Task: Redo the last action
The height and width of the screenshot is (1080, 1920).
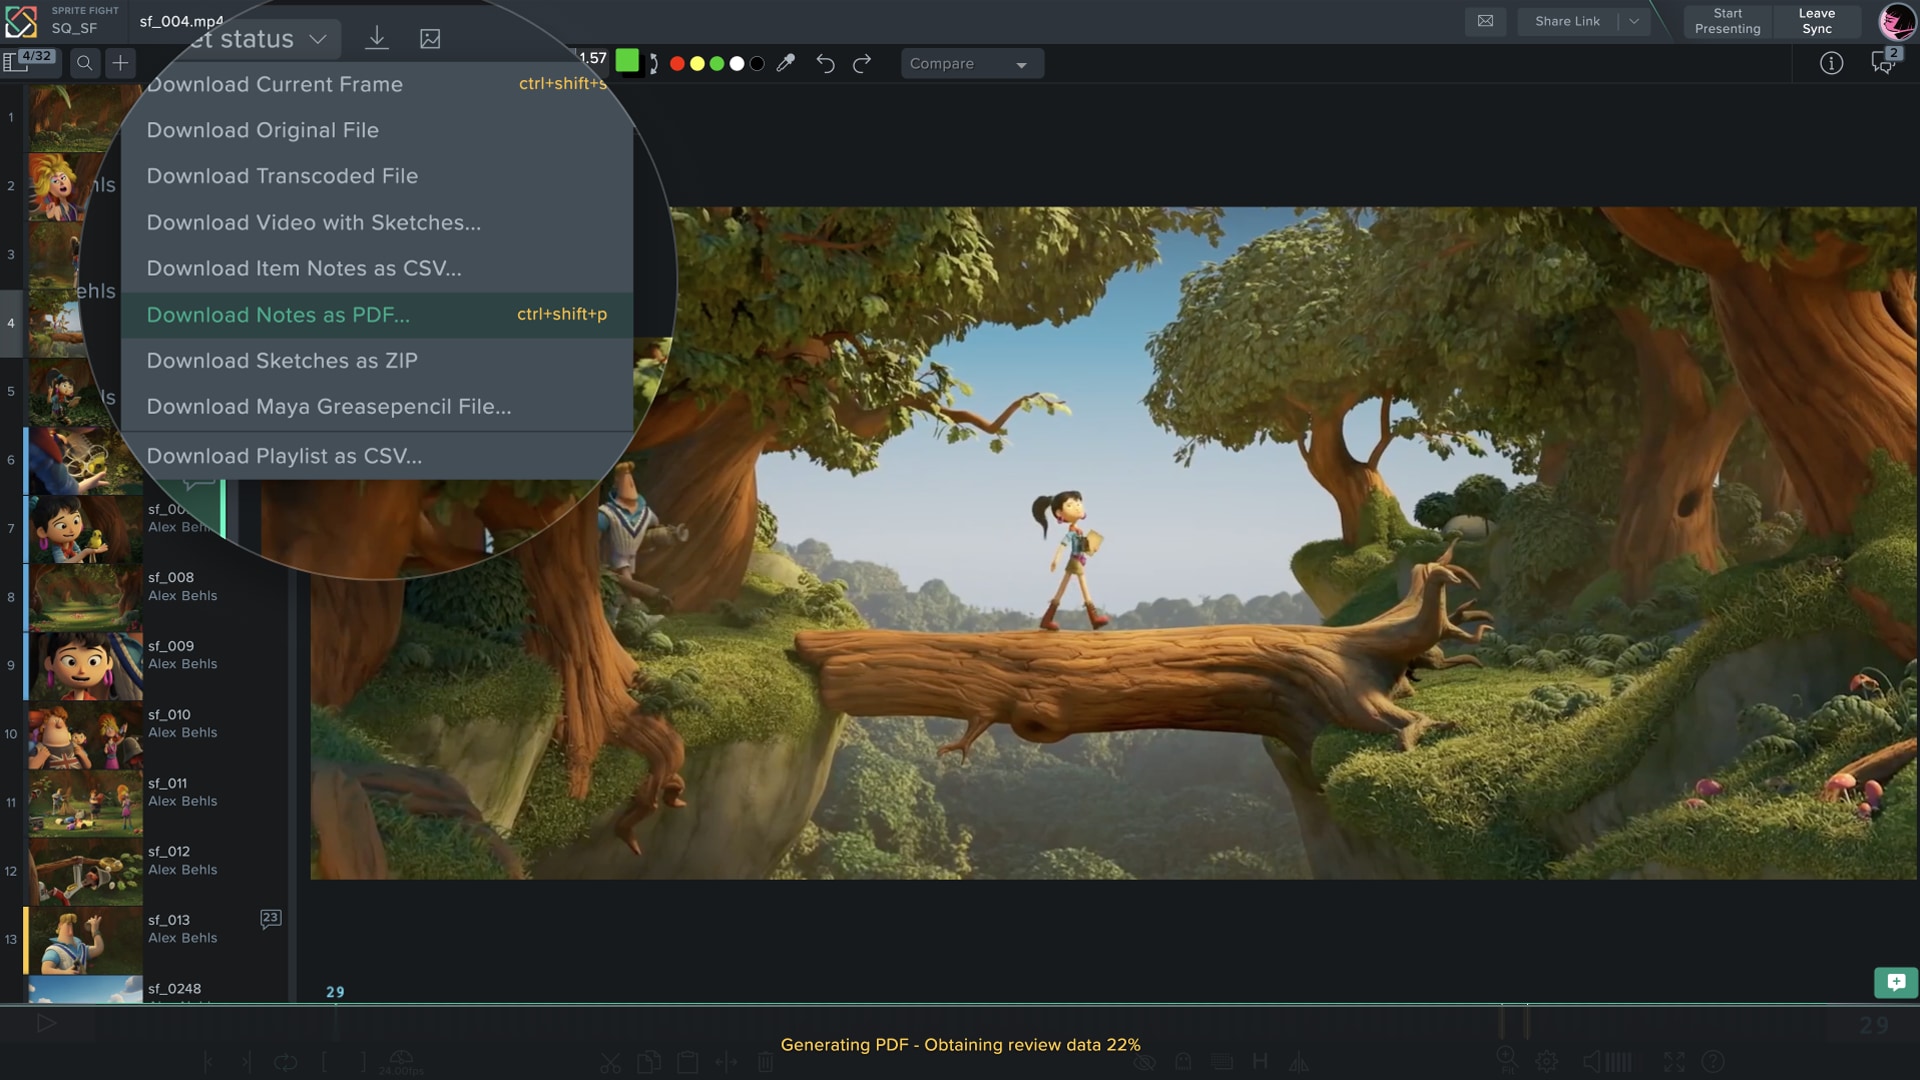Action: [x=861, y=63]
